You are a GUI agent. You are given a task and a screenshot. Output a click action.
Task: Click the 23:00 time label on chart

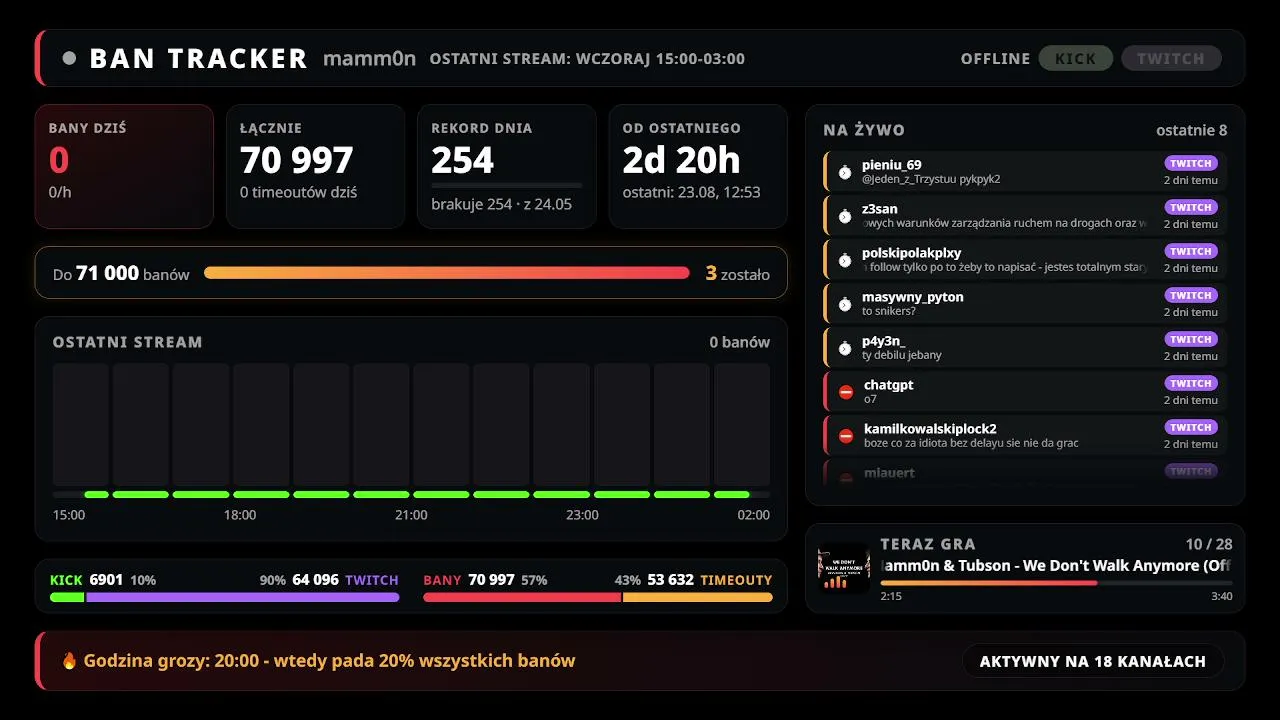tap(582, 515)
